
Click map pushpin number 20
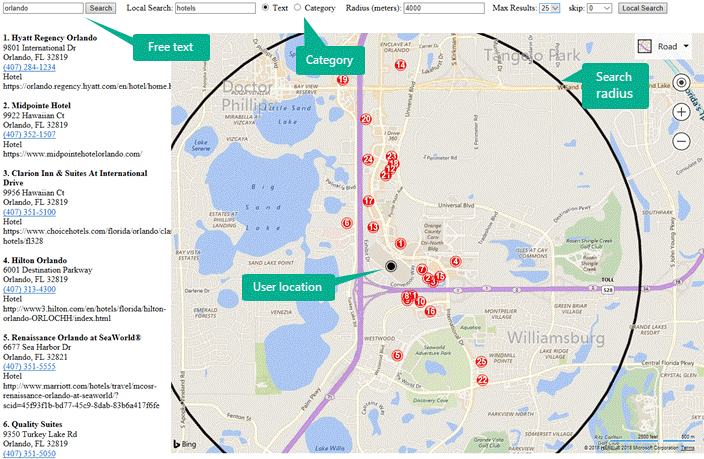(x=366, y=119)
